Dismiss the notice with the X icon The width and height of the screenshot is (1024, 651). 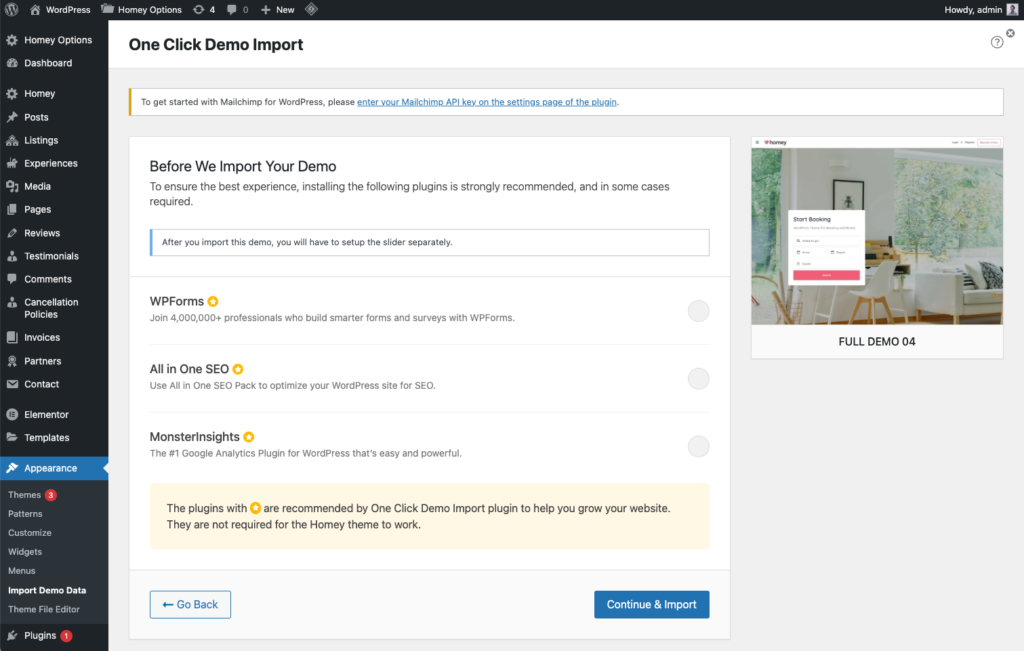[x=1010, y=33]
